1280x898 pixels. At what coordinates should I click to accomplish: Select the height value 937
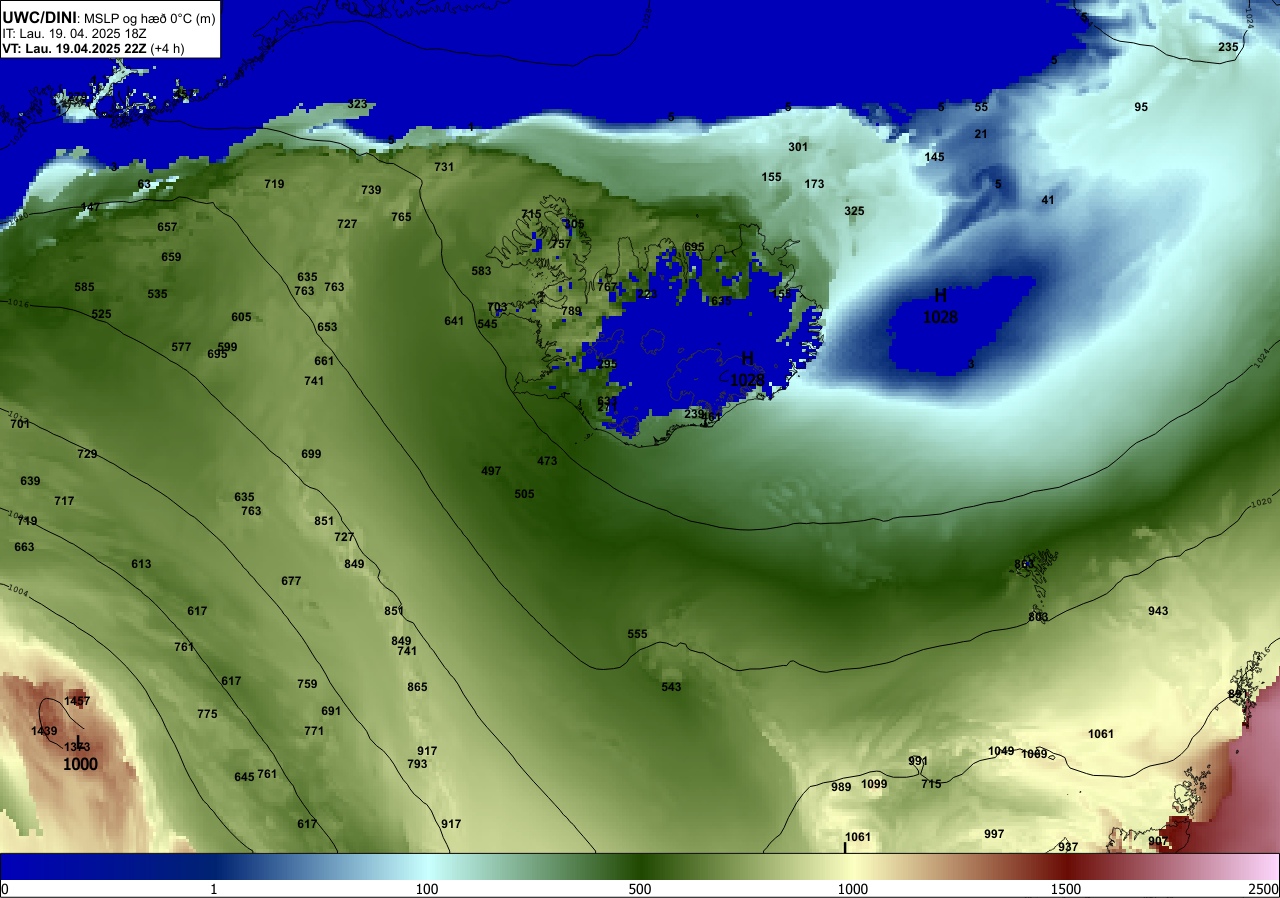point(1068,847)
